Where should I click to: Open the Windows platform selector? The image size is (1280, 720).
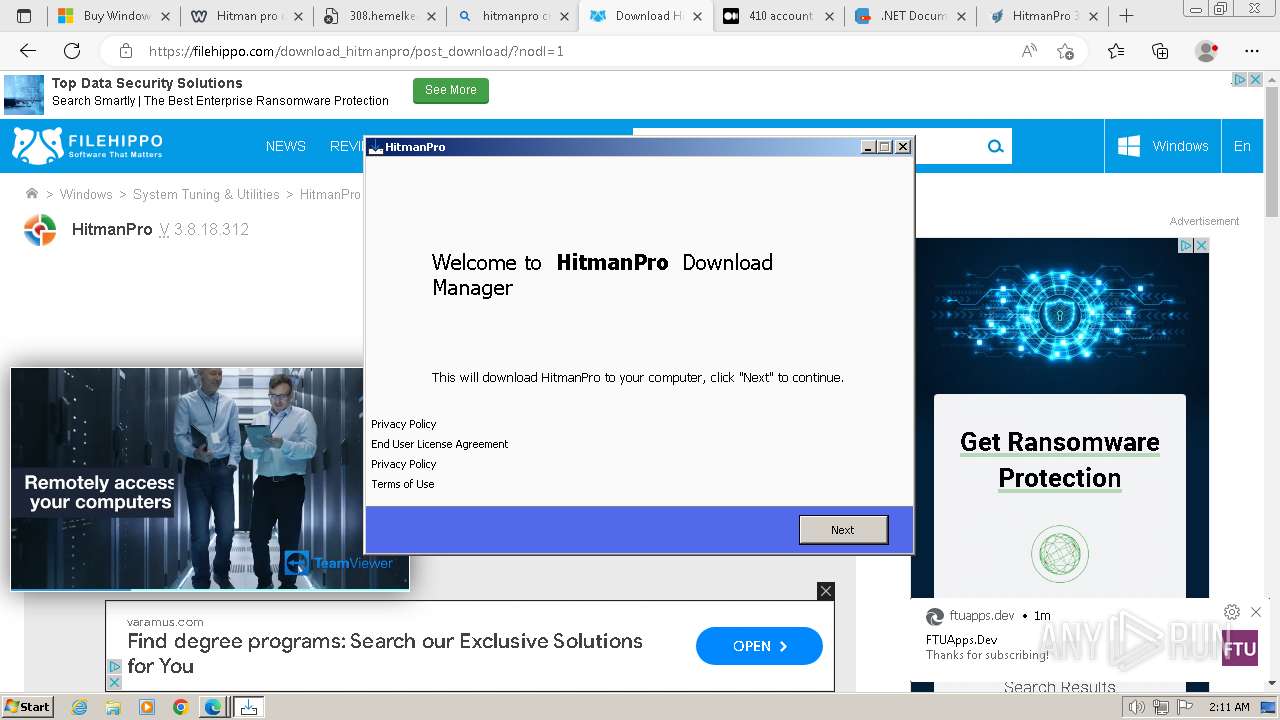(x=1162, y=146)
